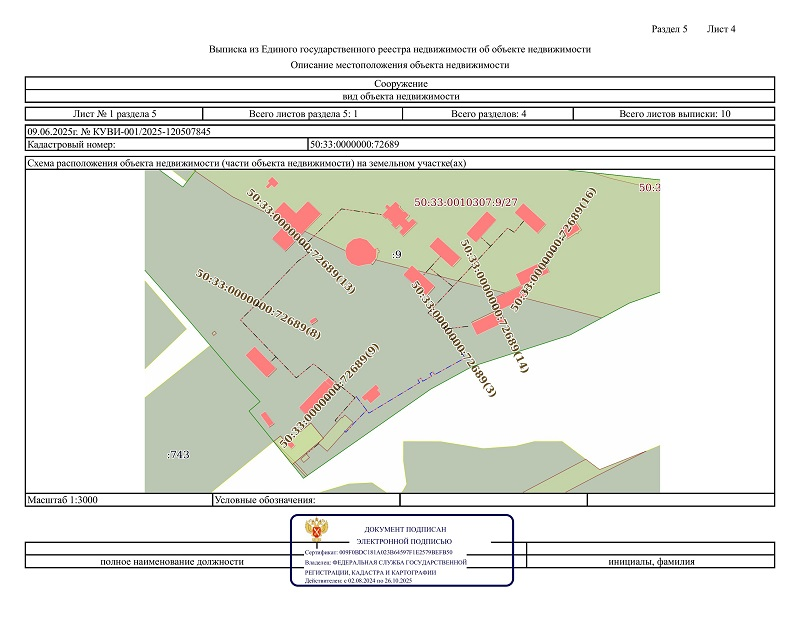Click the ":743" parcel label on the map
Viewport: 800px width, 618px height.
[x=178, y=455]
